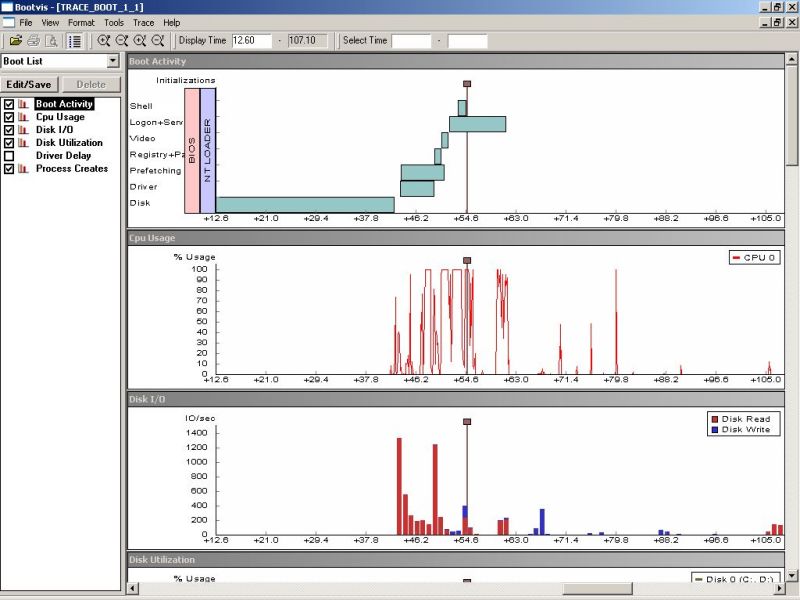Click time marker handle in Cpu Usage graph
This screenshot has height=600, width=800.
tap(467, 261)
